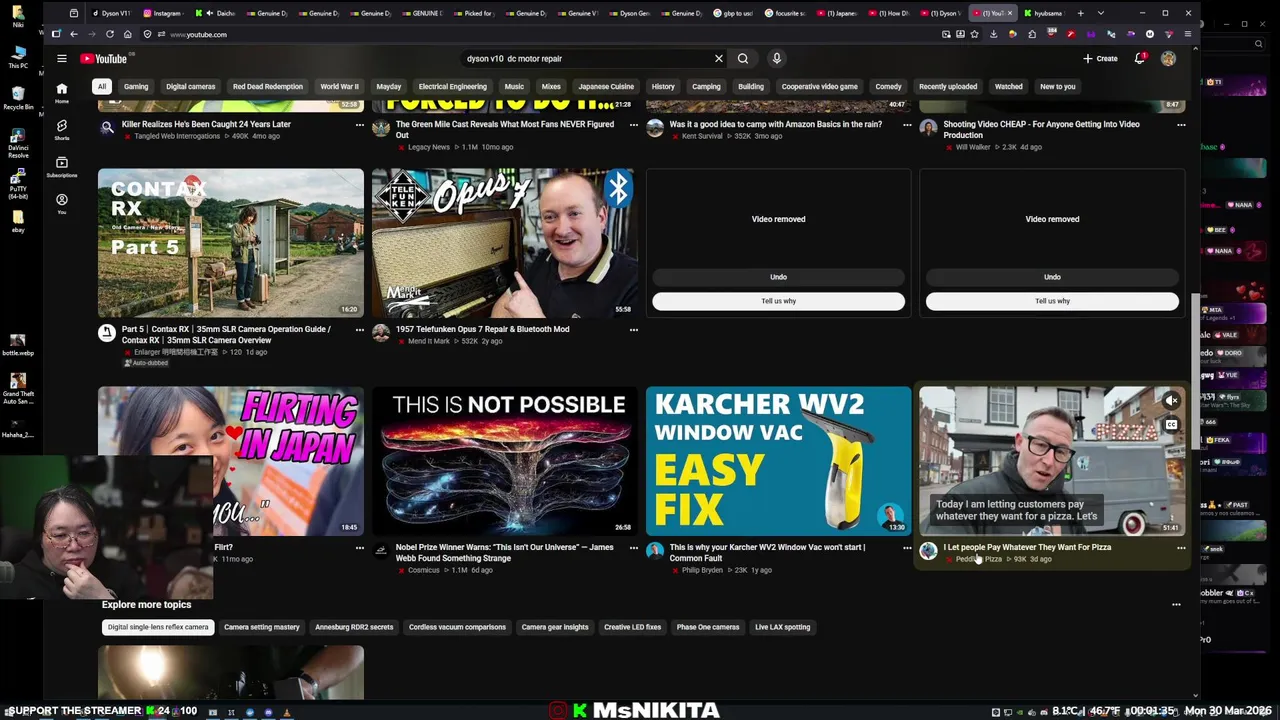Undo the second removed video

(x=1052, y=277)
